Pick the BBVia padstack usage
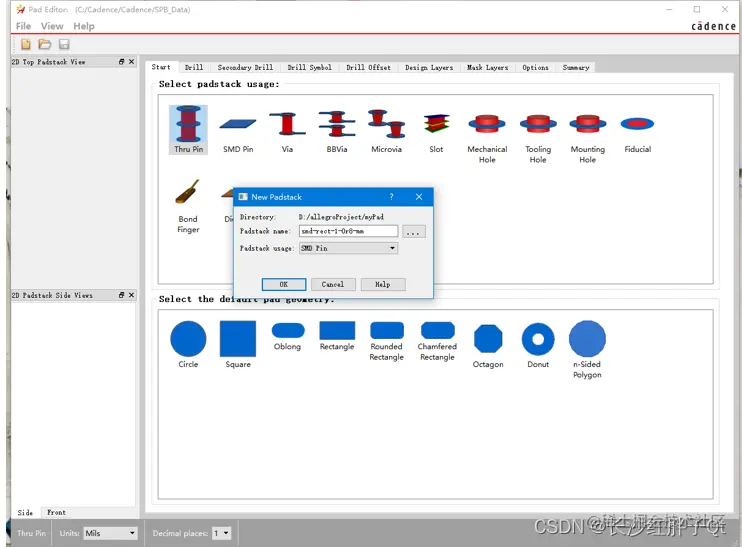Viewport: 742px width, 547px height. pos(336,132)
